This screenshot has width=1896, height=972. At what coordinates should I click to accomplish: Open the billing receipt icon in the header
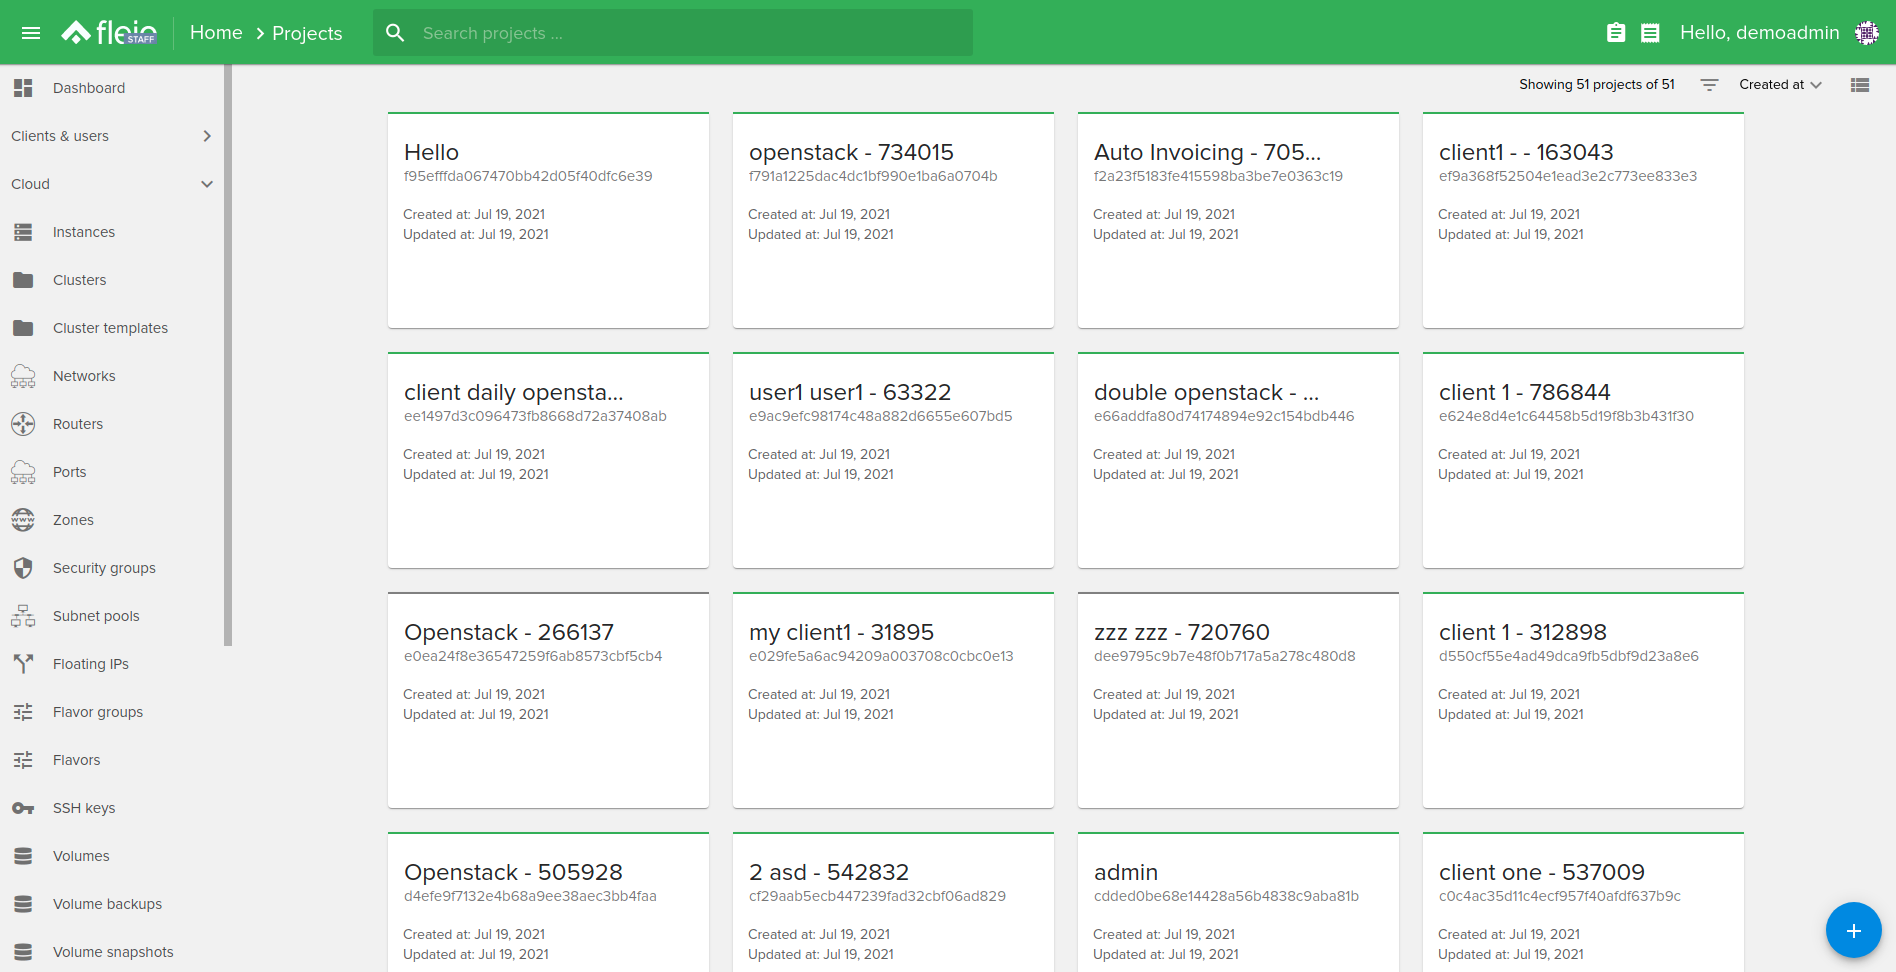(x=1651, y=32)
